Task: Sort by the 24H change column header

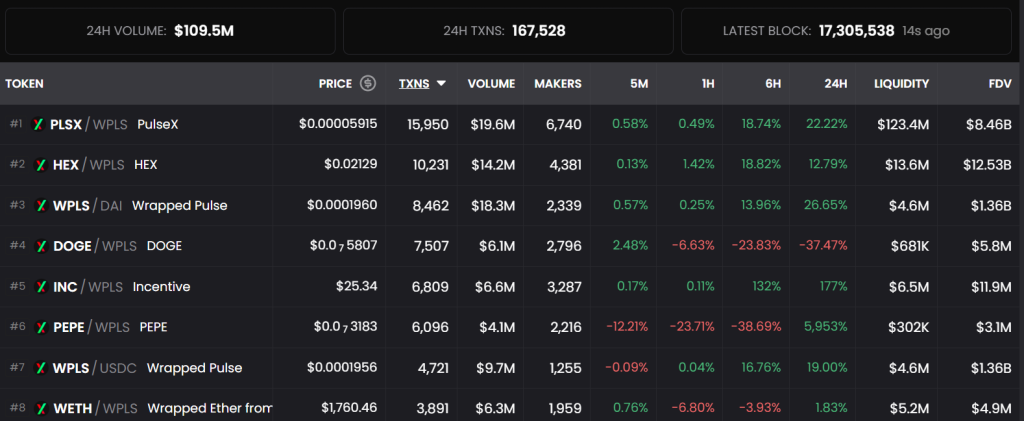Action: click(x=835, y=84)
